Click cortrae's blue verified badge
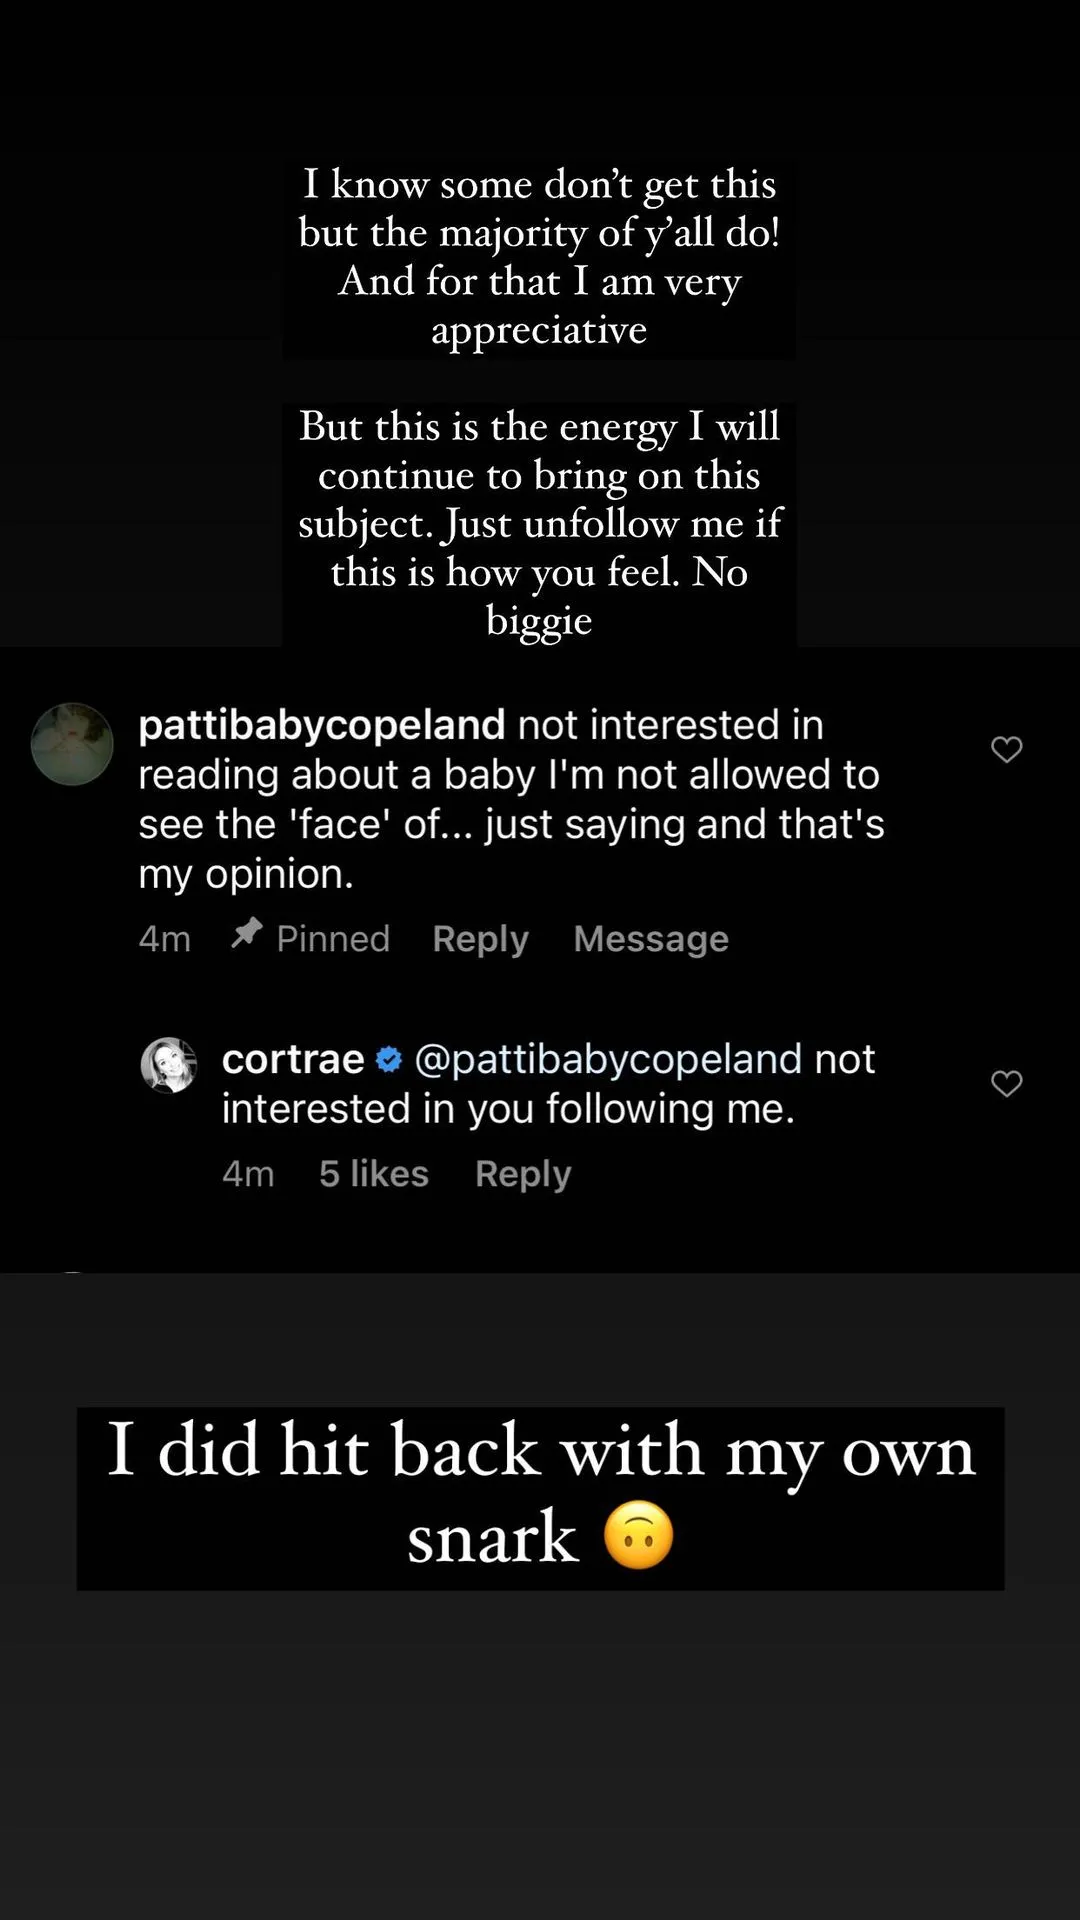This screenshot has height=1920, width=1080. pyautogui.click(x=389, y=1060)
